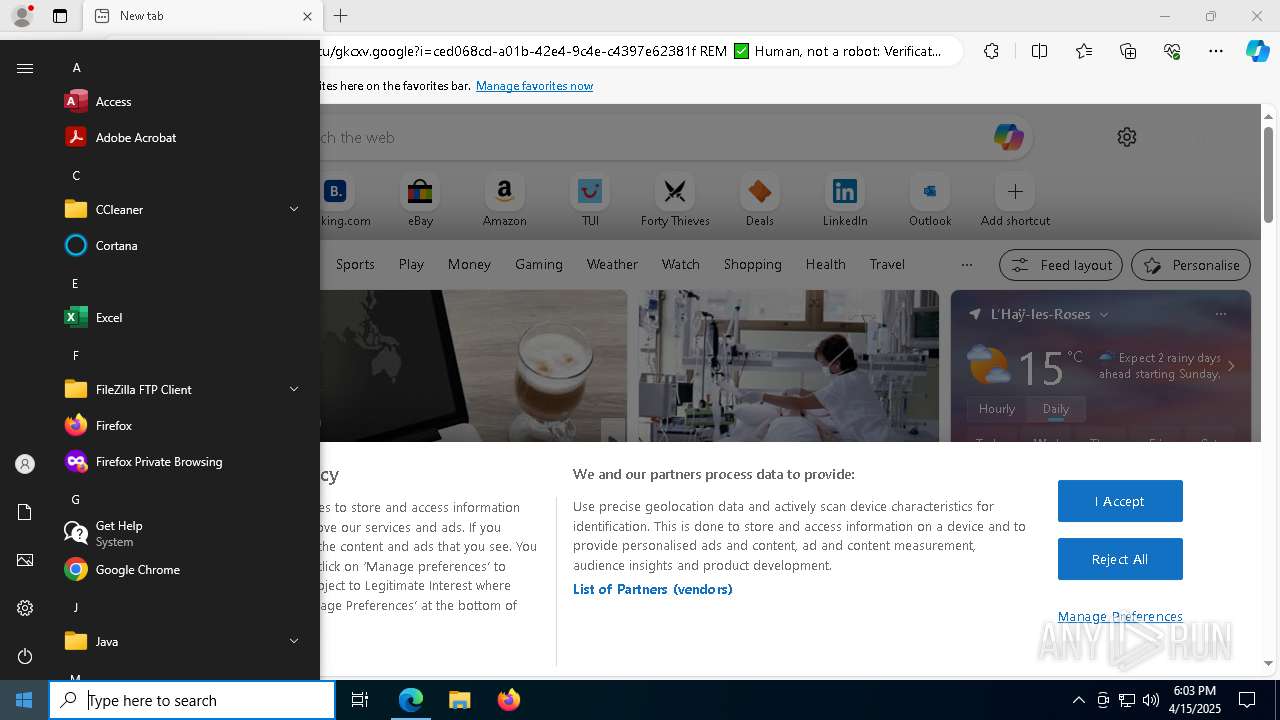Switch to Sports feed tab

355,265
